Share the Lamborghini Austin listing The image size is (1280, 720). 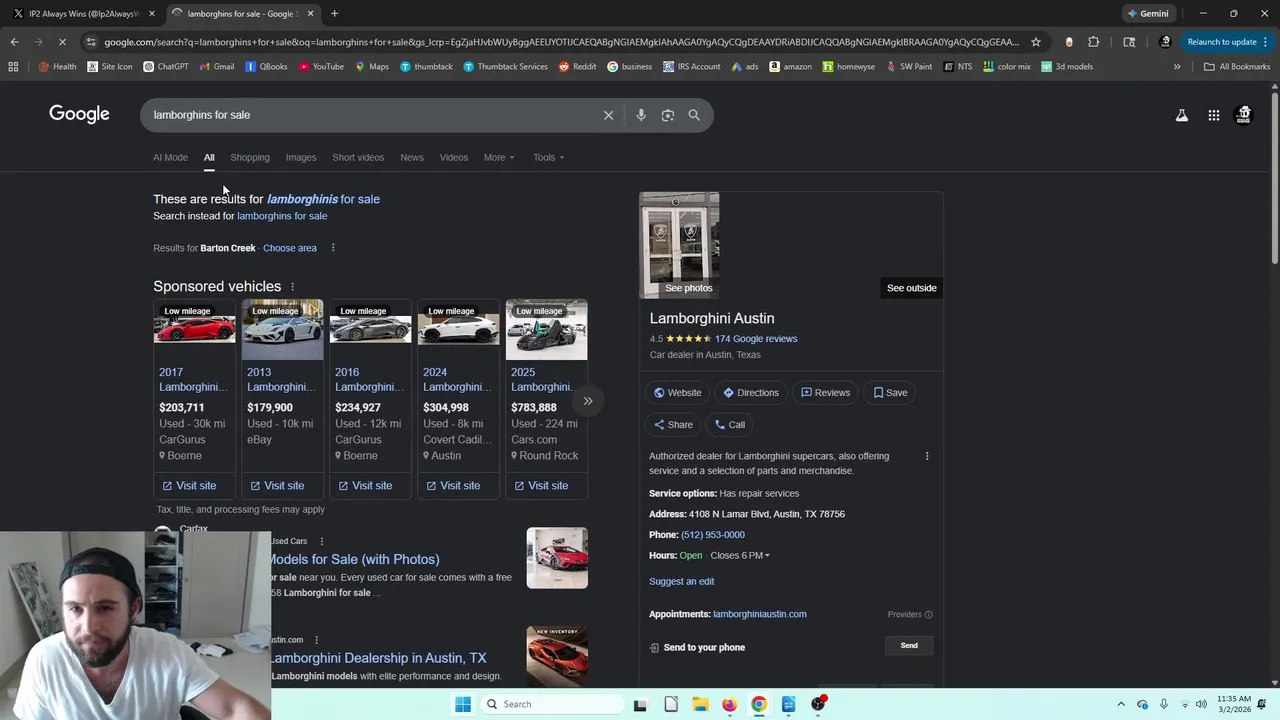click(673, 425)
